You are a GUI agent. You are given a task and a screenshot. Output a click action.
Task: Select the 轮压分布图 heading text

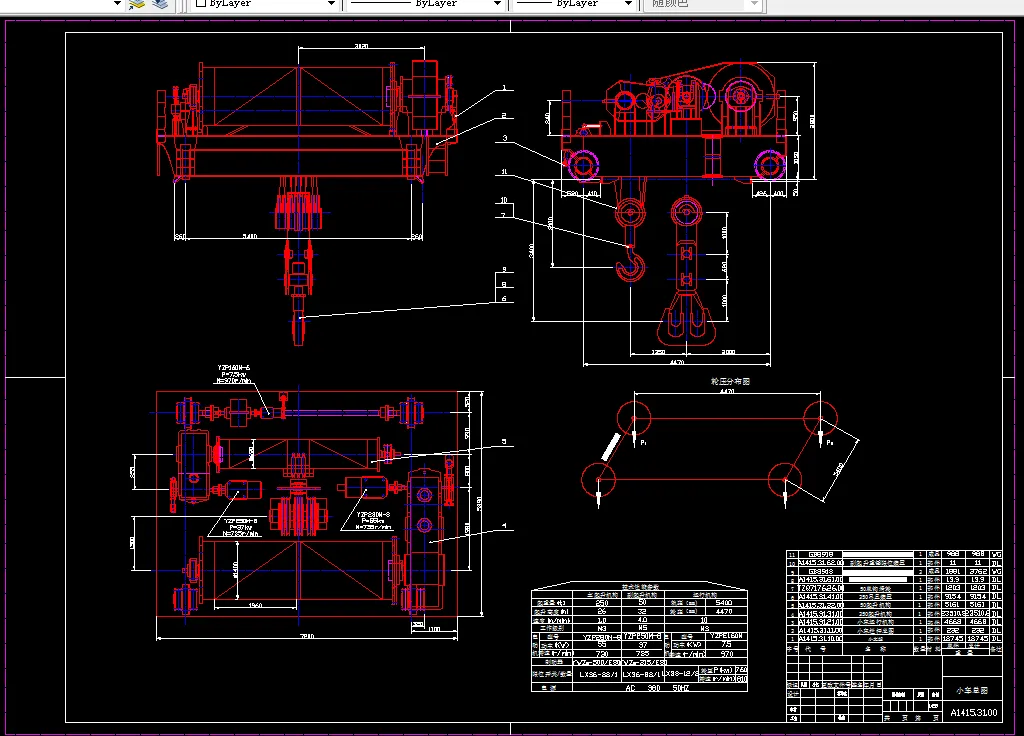tap(730, 381)
